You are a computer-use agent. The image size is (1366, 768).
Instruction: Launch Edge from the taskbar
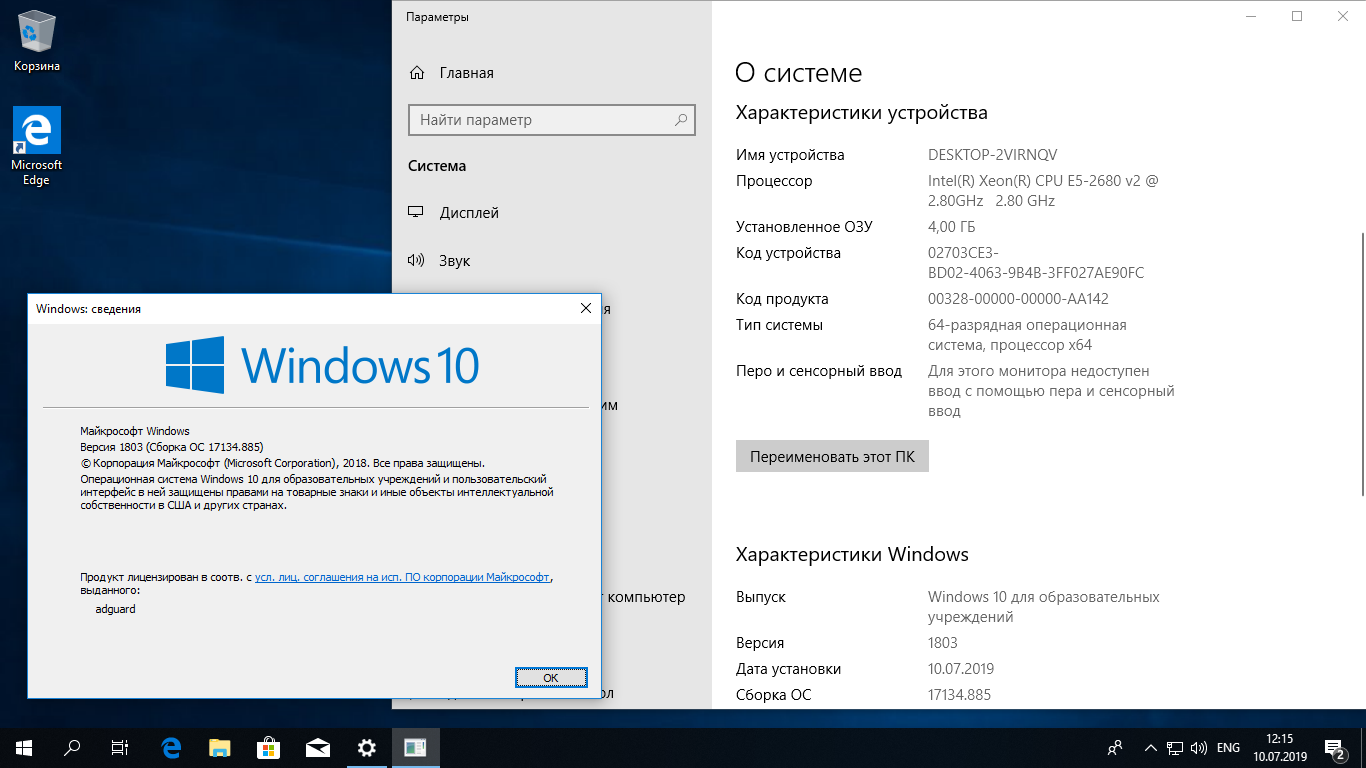coord(171,747)
